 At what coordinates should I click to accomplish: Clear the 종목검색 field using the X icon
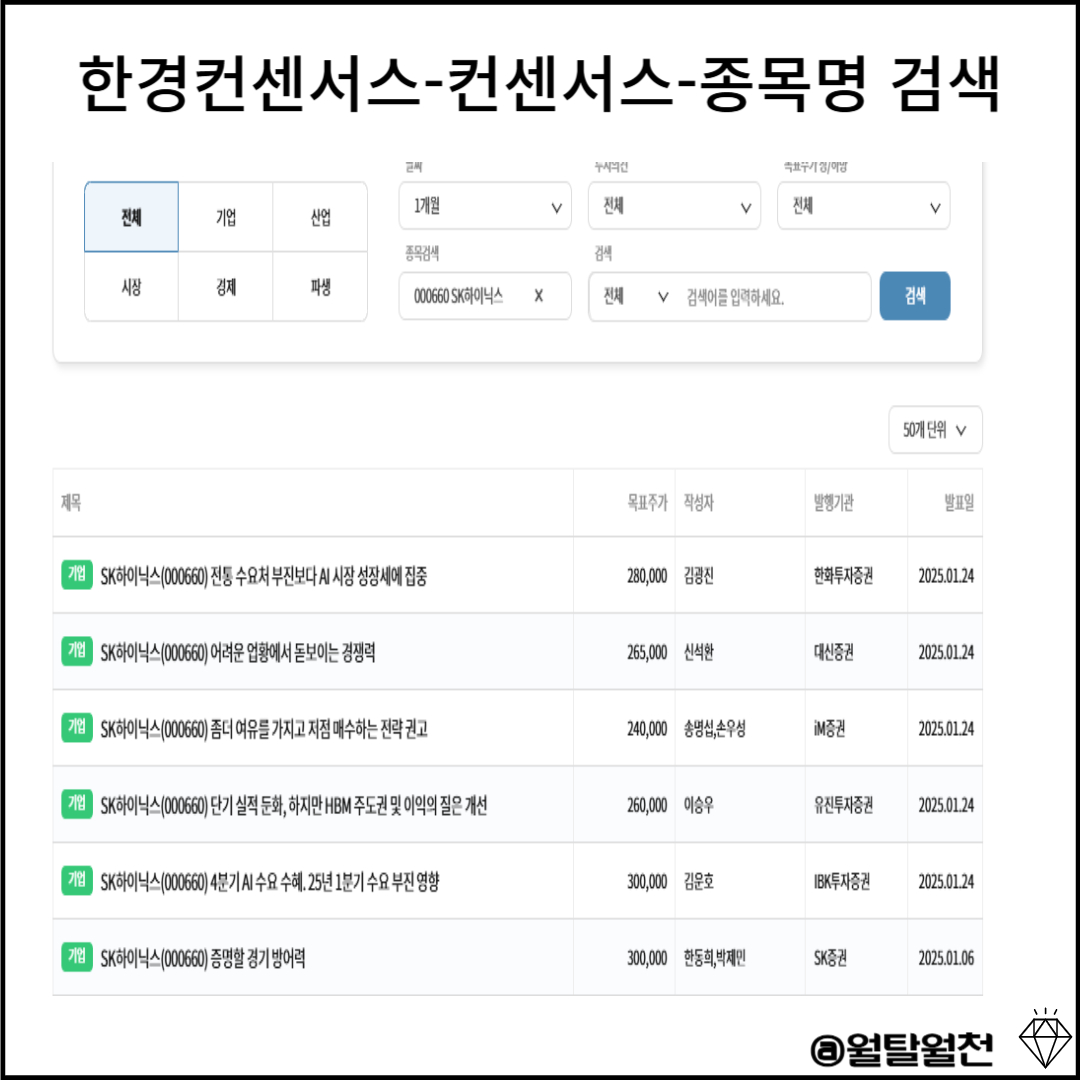pos(538,296)
